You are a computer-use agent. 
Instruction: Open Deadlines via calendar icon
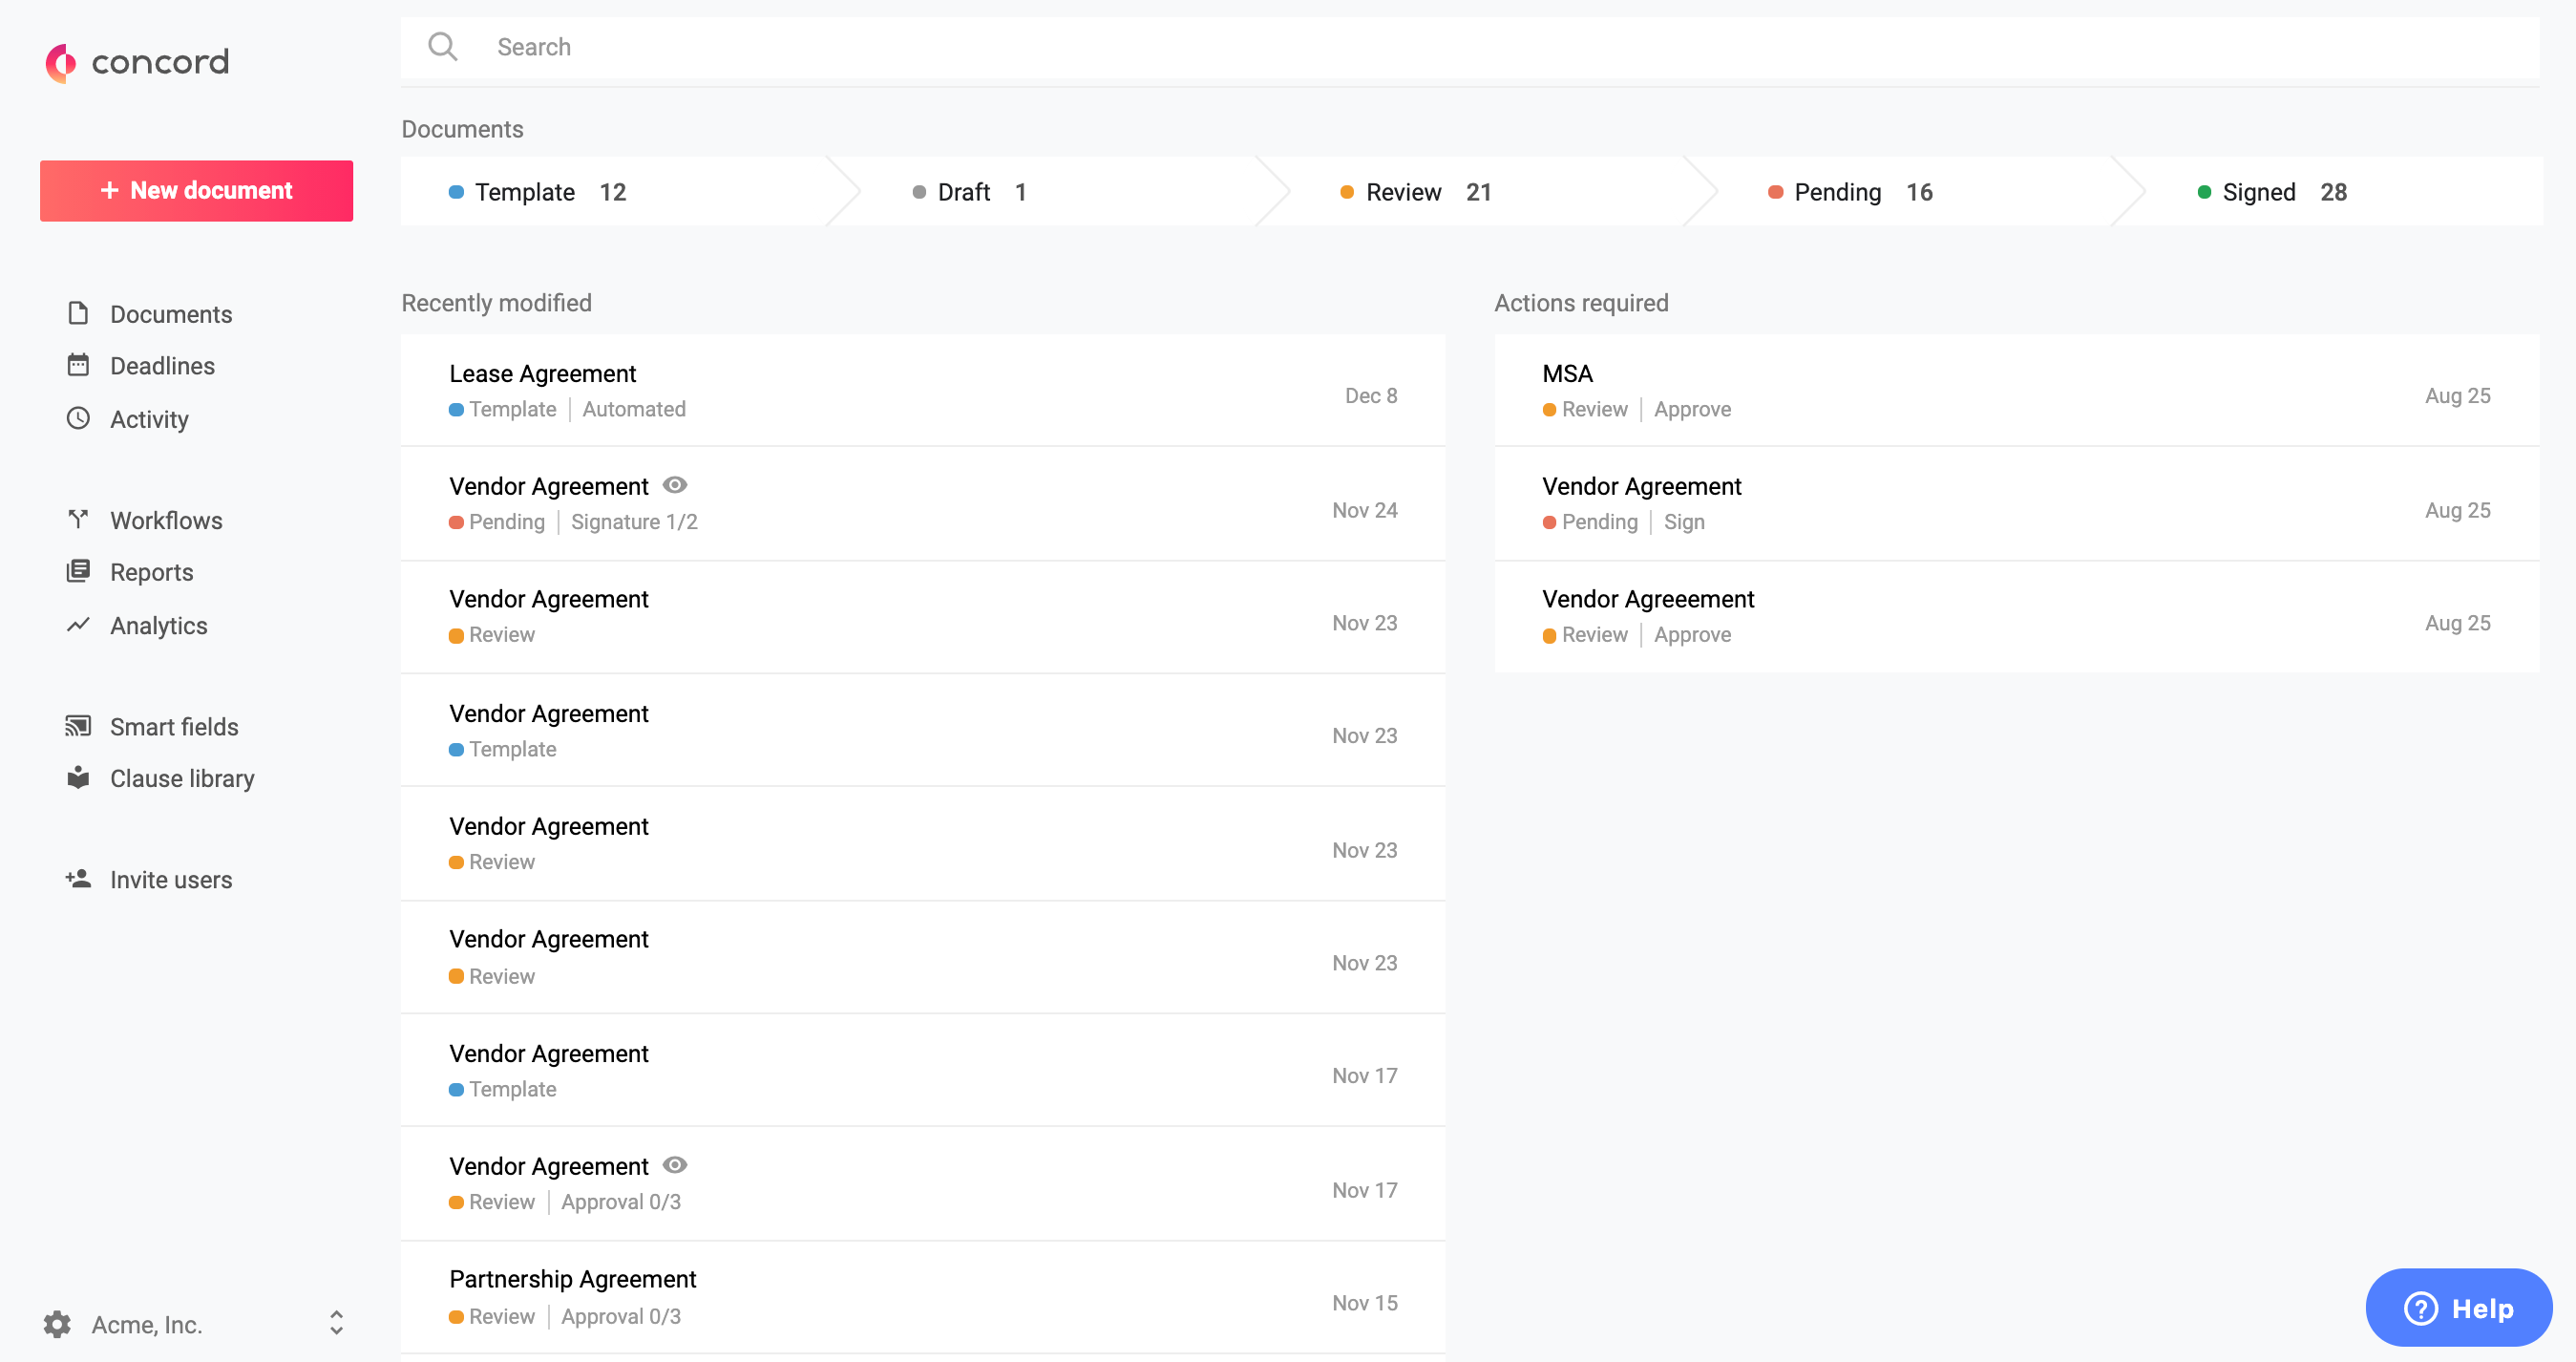78,365
